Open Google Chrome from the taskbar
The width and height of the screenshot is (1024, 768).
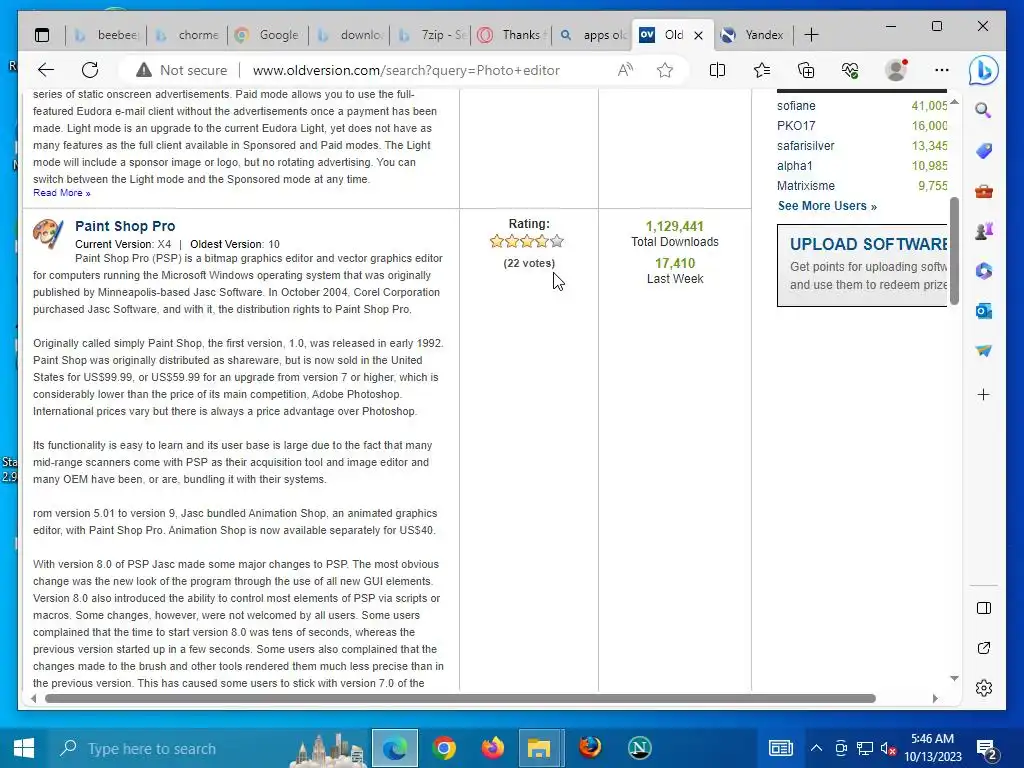pyautogui.click(x=444, y=748)
